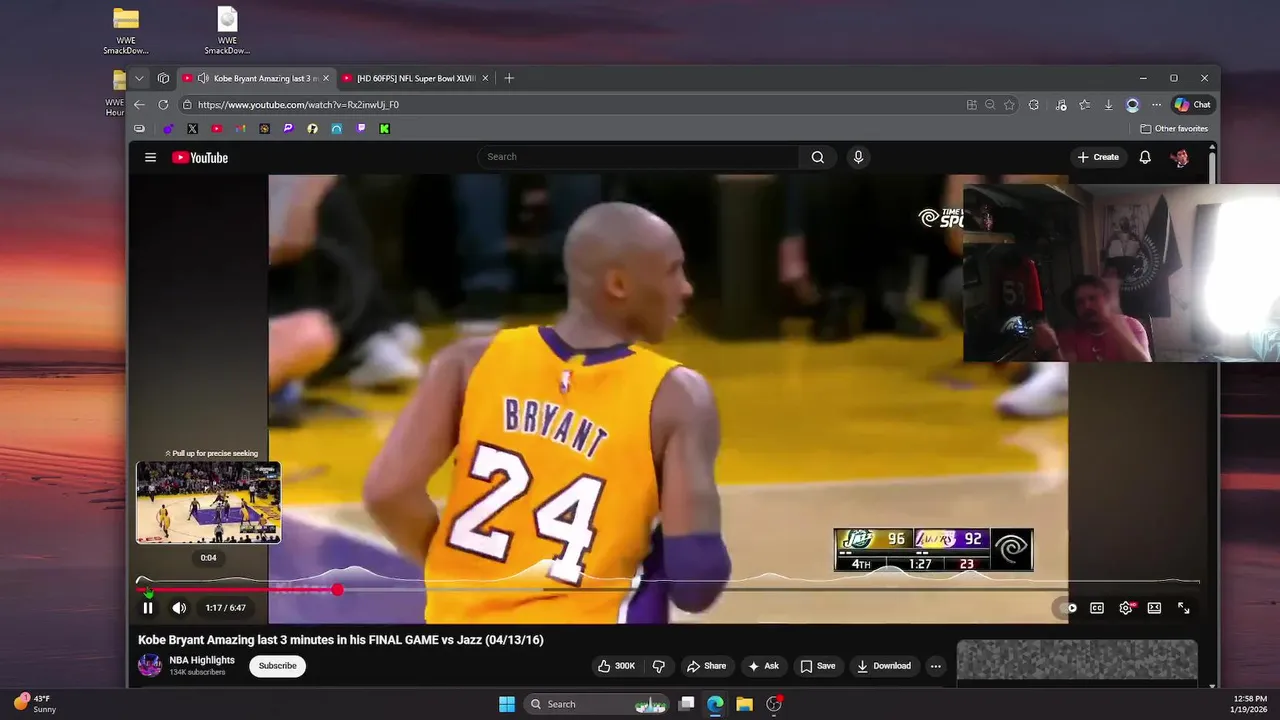This screenshot has height=720, width=1280.
Task: Download the video
Action: pyautogui.click(x=884, y=666)
